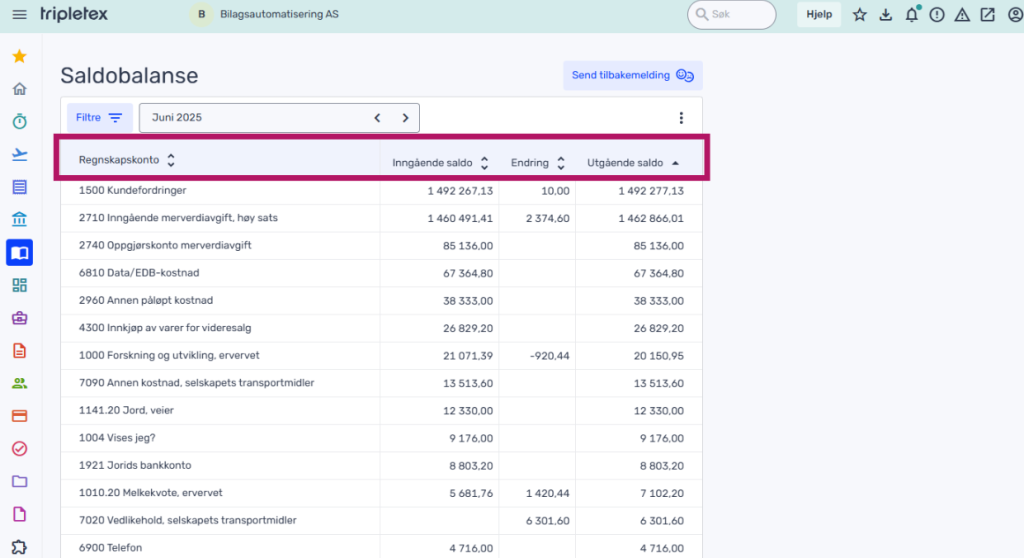Open 2710 Inngående merverdiavgift, høy sats

tap(178, 218)
